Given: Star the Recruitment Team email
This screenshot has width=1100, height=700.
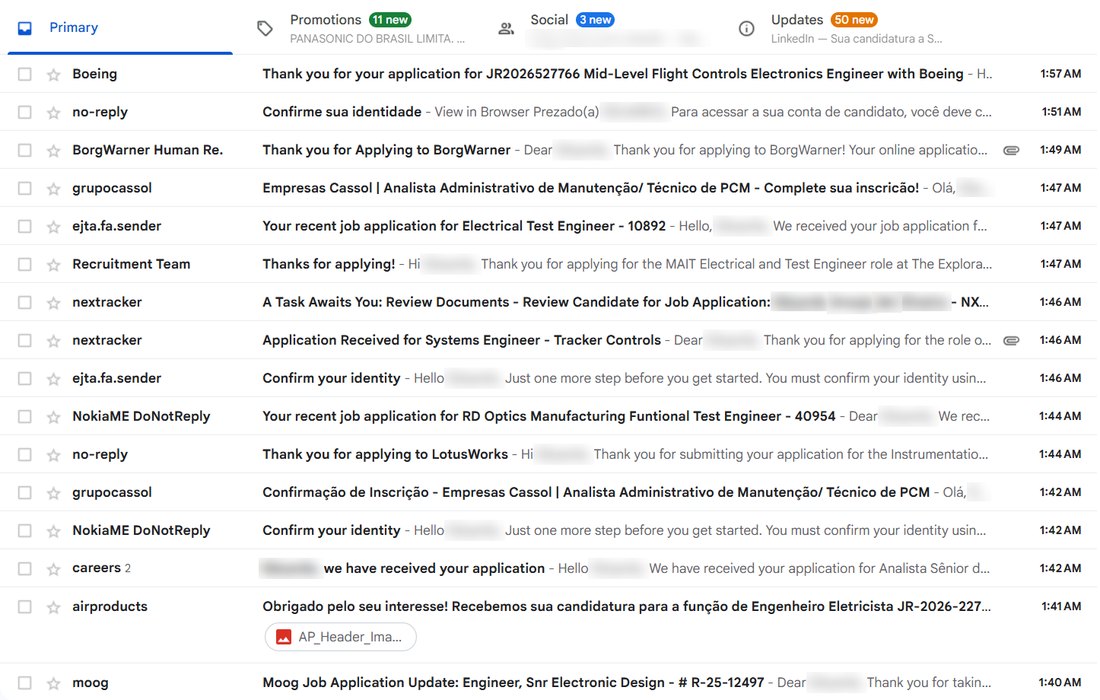Looking at the screenshot, I should click(53, 264).
